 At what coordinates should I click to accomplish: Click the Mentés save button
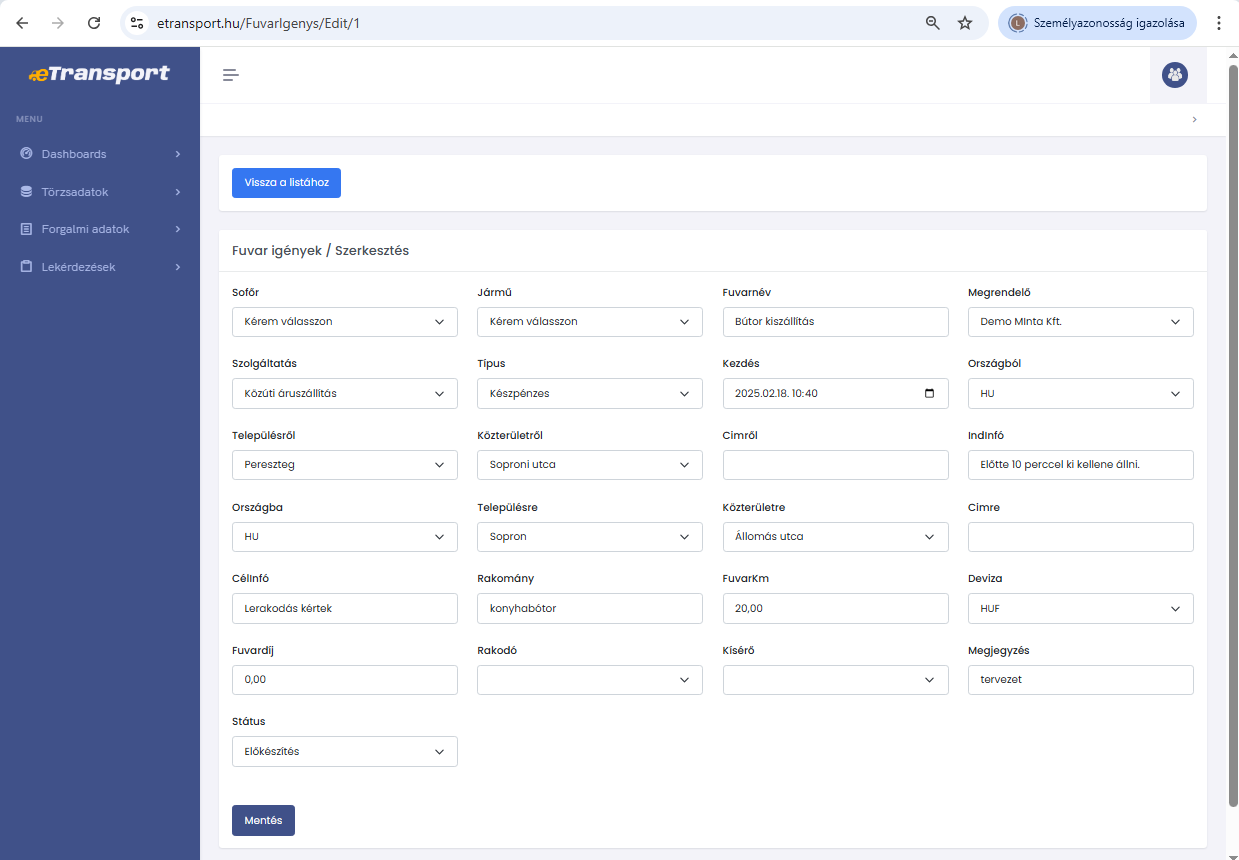coord(263,820)
